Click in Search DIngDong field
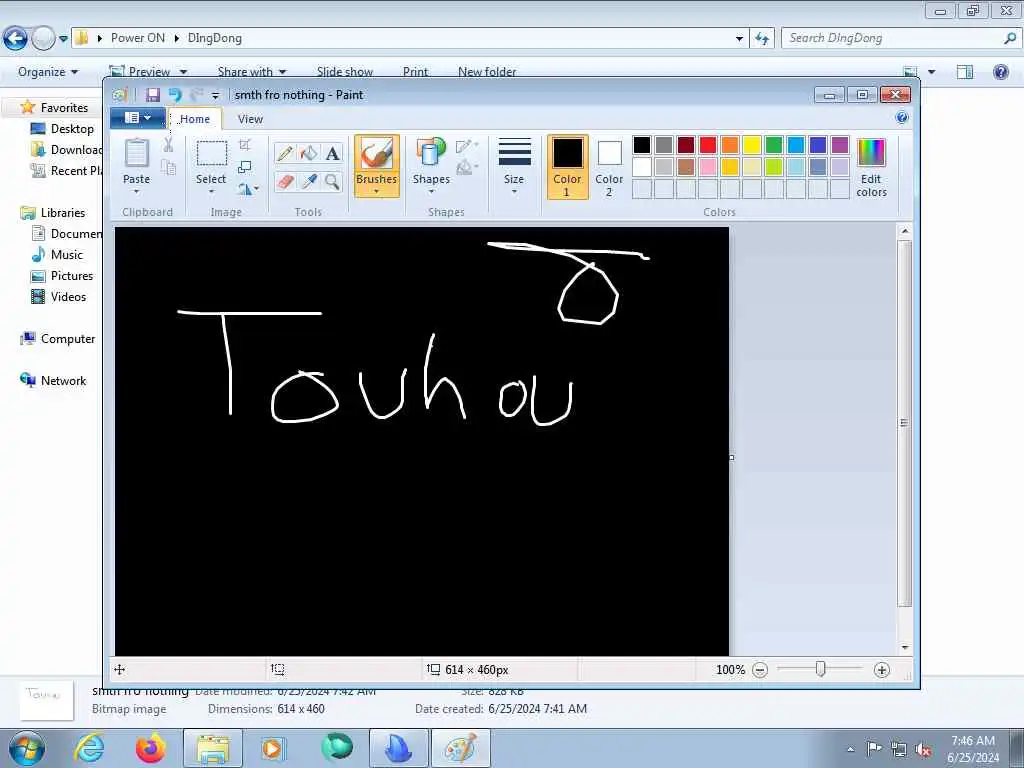The height and width of the screenshot is (768, 1024). pyautogui.click(x=901, y=39)
